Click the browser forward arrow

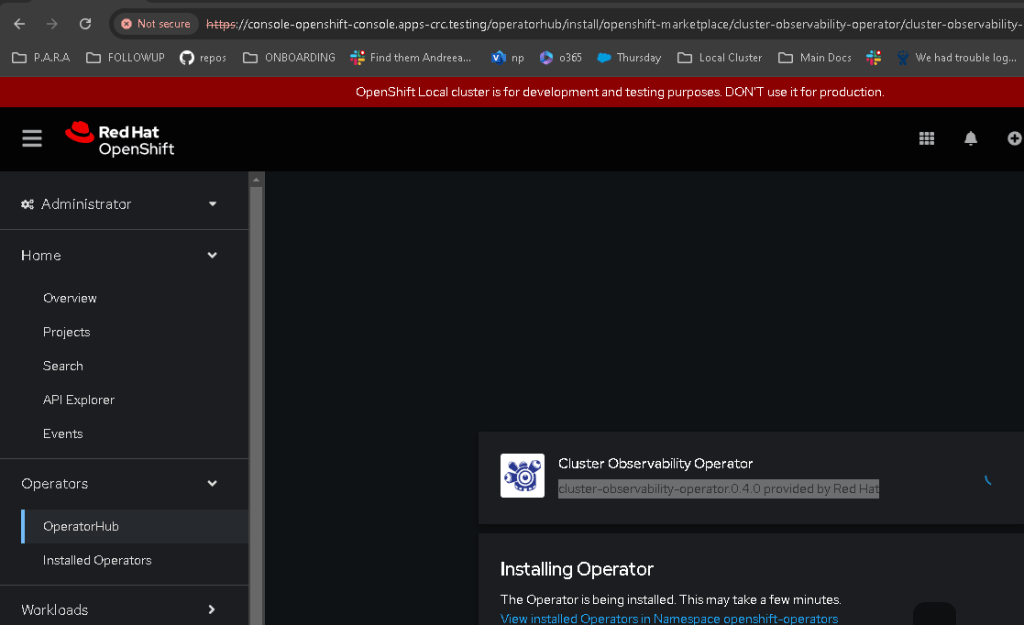coord(52,24)
